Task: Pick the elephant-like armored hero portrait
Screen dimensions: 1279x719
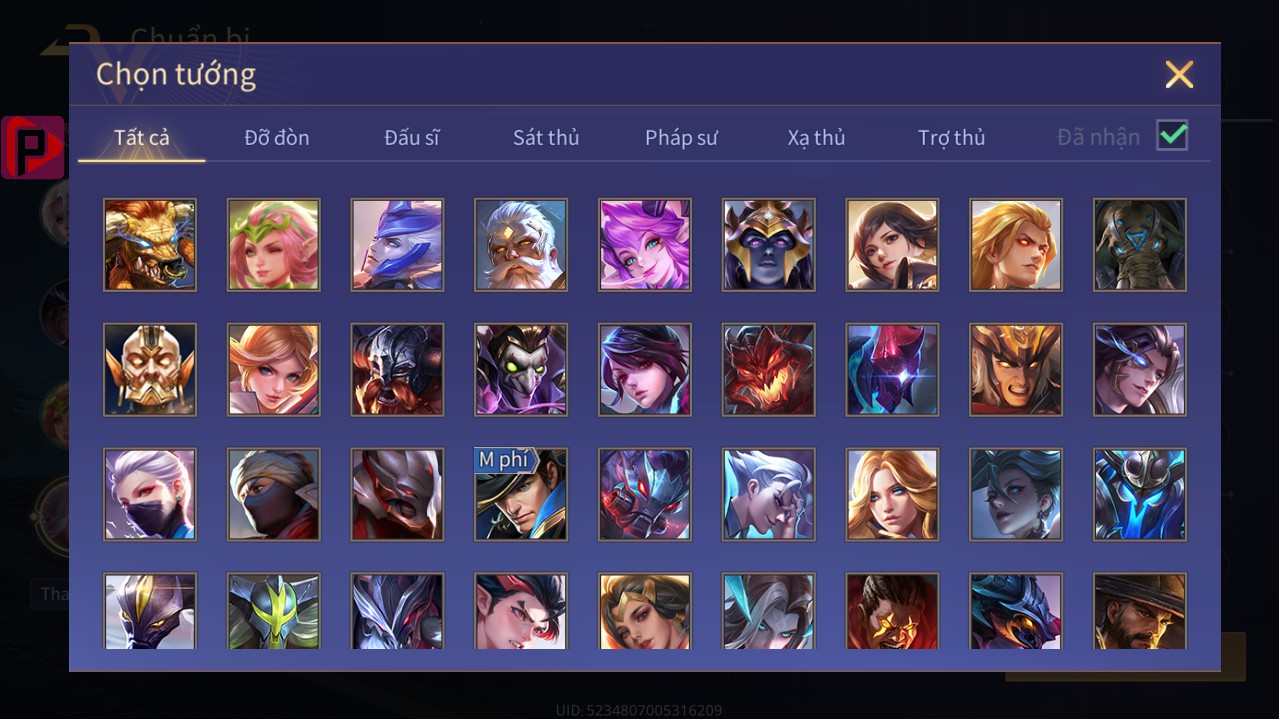Action: (1140, 245)
